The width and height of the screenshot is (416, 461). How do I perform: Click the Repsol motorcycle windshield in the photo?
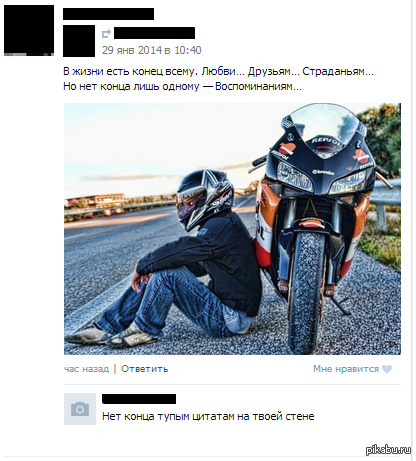coord(320,127)
